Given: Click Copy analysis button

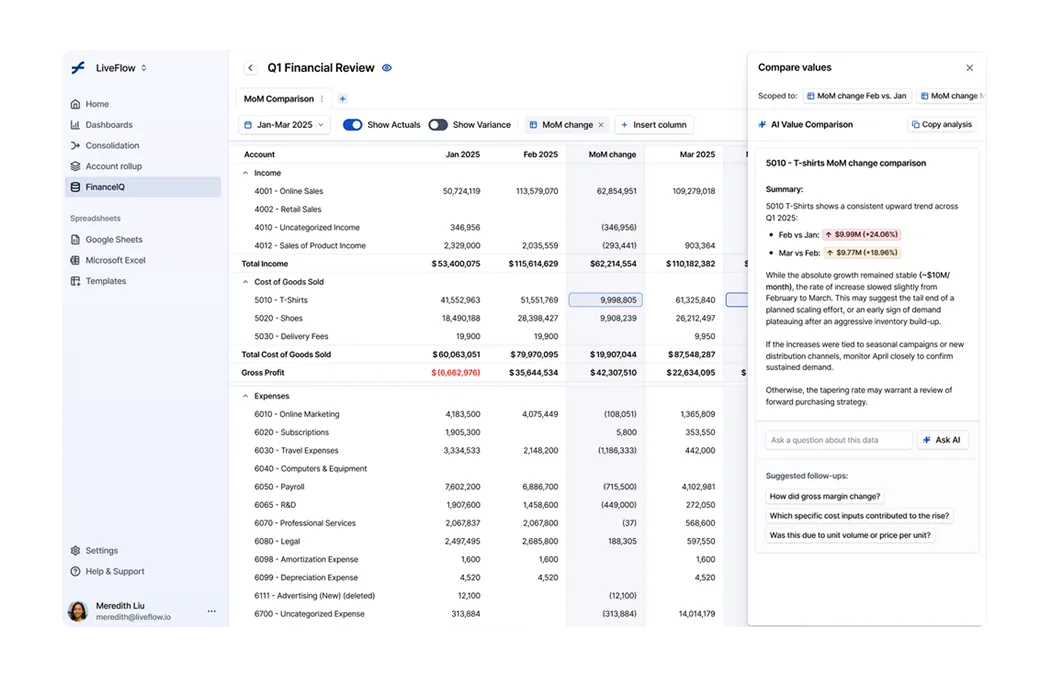Looking at the screenshot, I should click(x=941, y=124).
